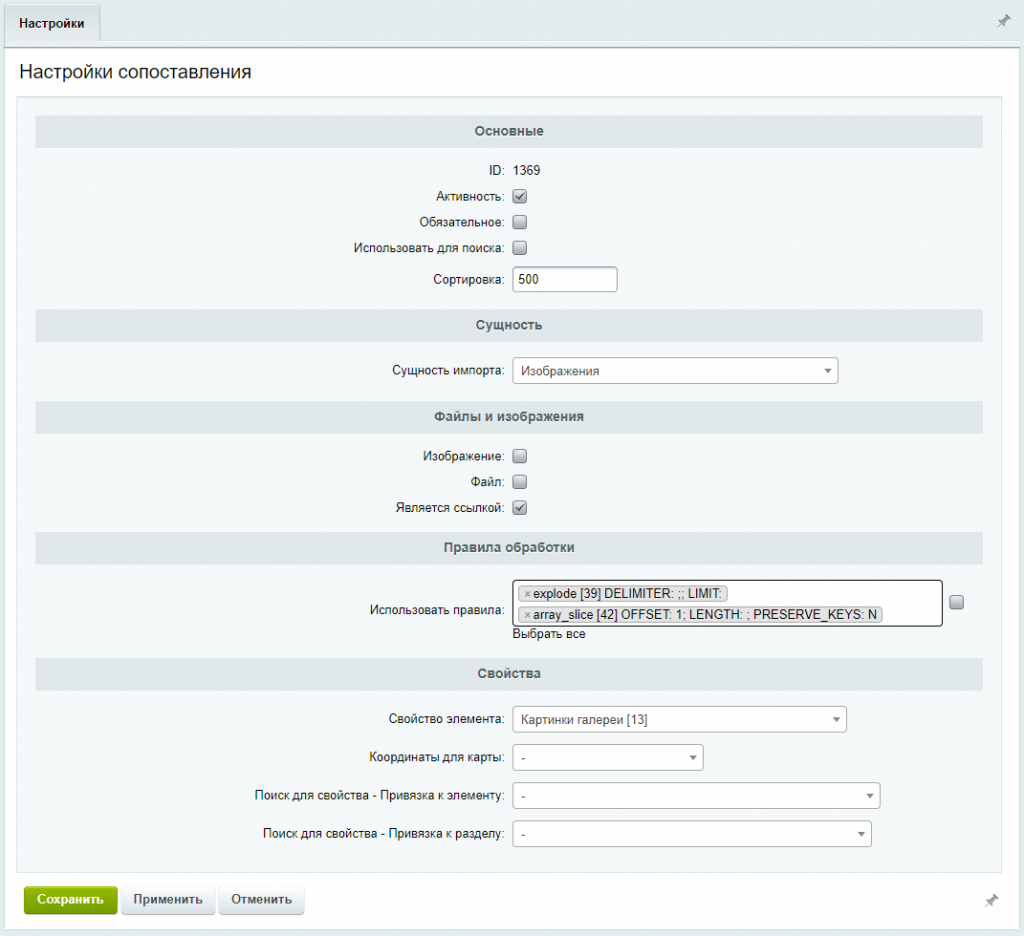This screenshot has height=936, width=1024.
Task: Click the Настройки сопоставления heading
Action: pyautogui.click(x=135, y=72)
